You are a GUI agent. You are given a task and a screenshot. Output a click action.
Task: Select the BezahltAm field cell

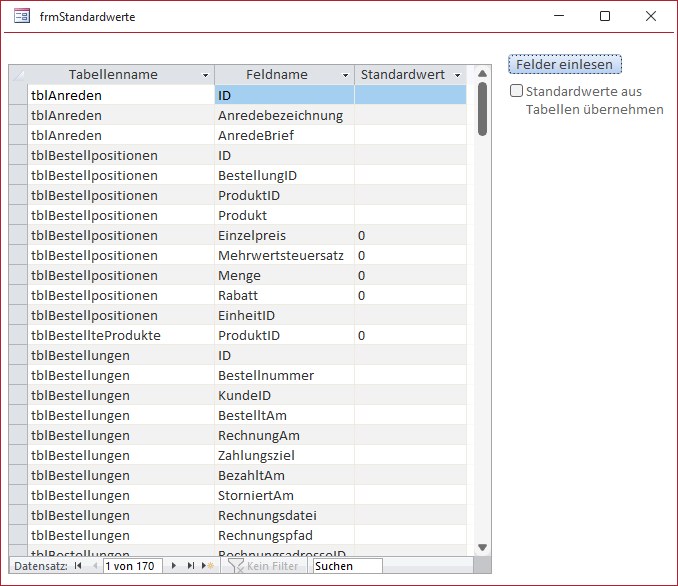284,475
